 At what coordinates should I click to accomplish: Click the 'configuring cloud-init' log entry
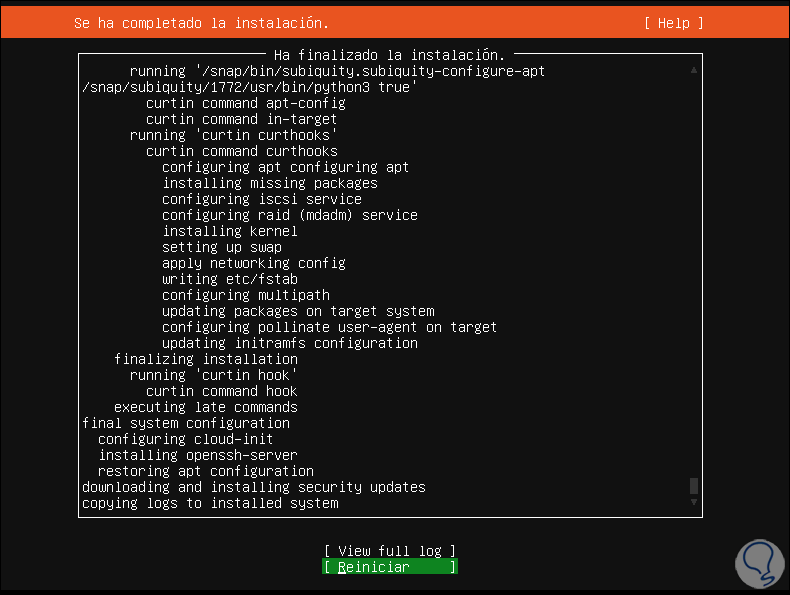[185, 439]
